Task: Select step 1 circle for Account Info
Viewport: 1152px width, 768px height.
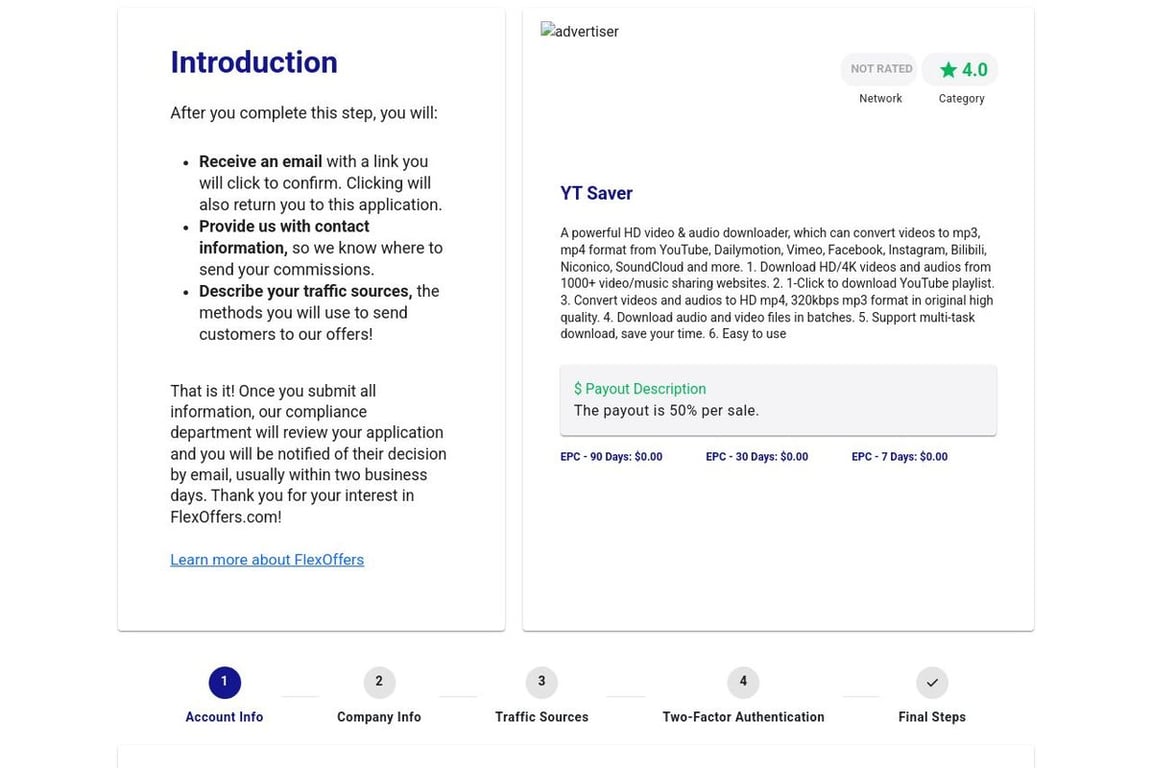Action: coord(224,682)
